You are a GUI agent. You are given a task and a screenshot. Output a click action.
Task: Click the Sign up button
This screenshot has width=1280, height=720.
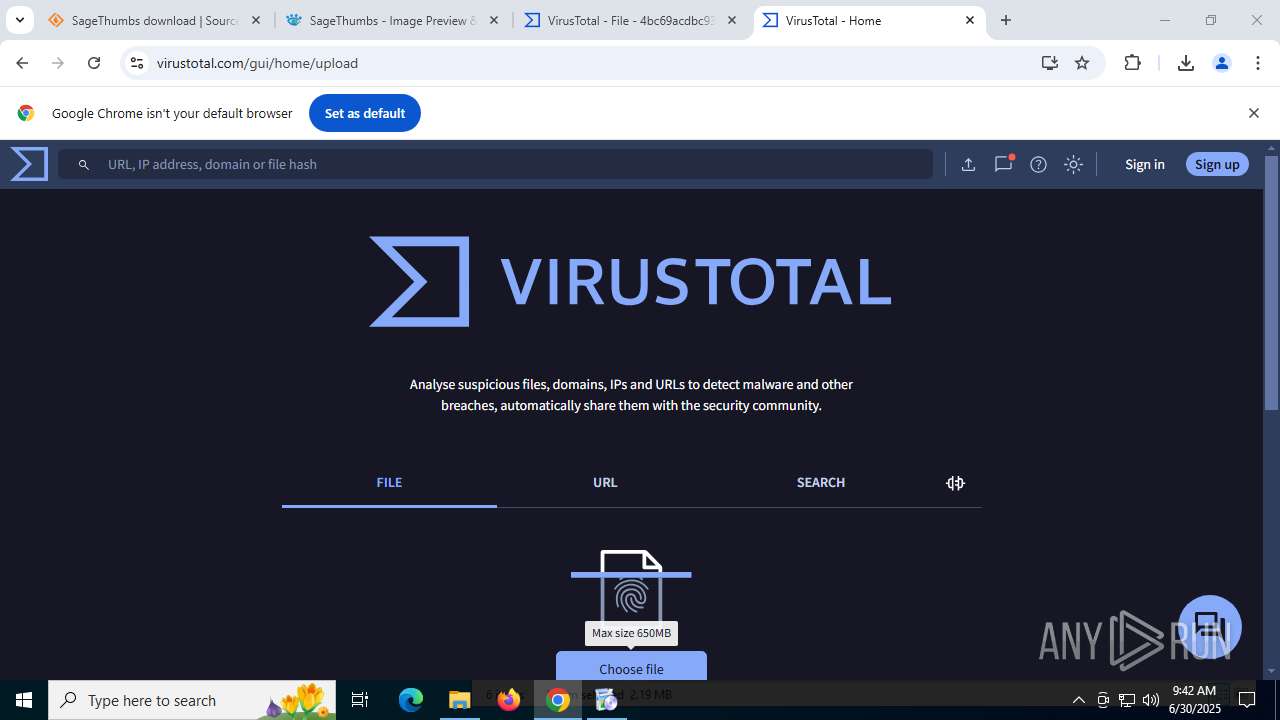(x=1217, y=164)
